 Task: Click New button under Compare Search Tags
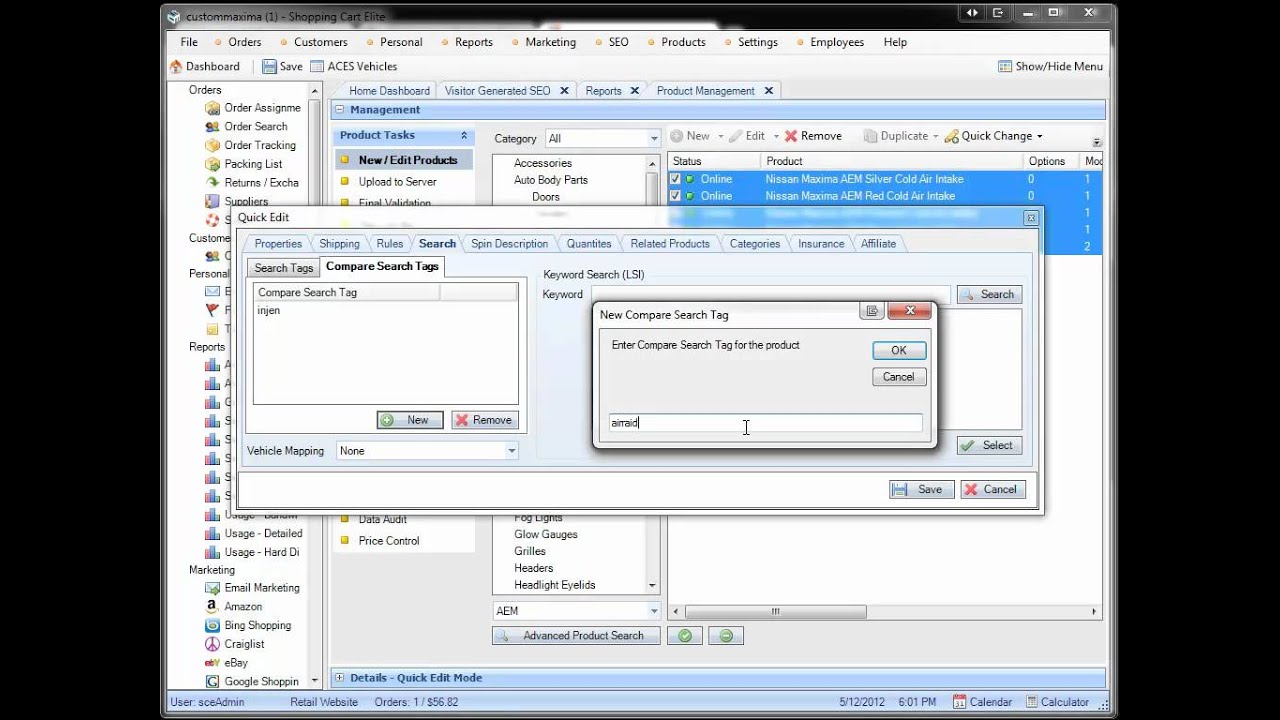tap(410, 420)
